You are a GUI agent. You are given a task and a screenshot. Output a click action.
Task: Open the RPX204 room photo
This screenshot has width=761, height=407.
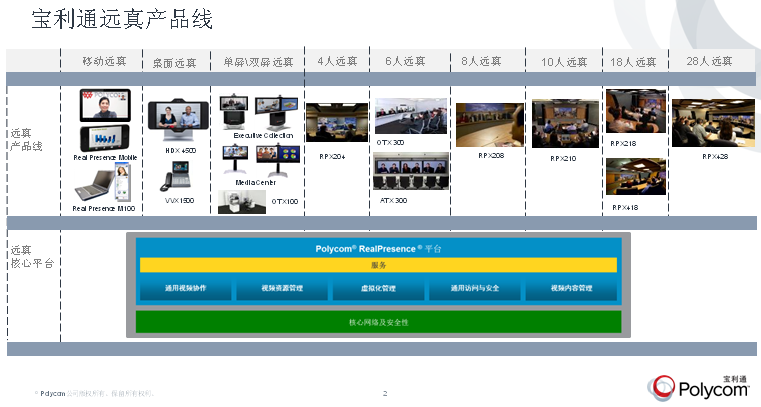337,123
